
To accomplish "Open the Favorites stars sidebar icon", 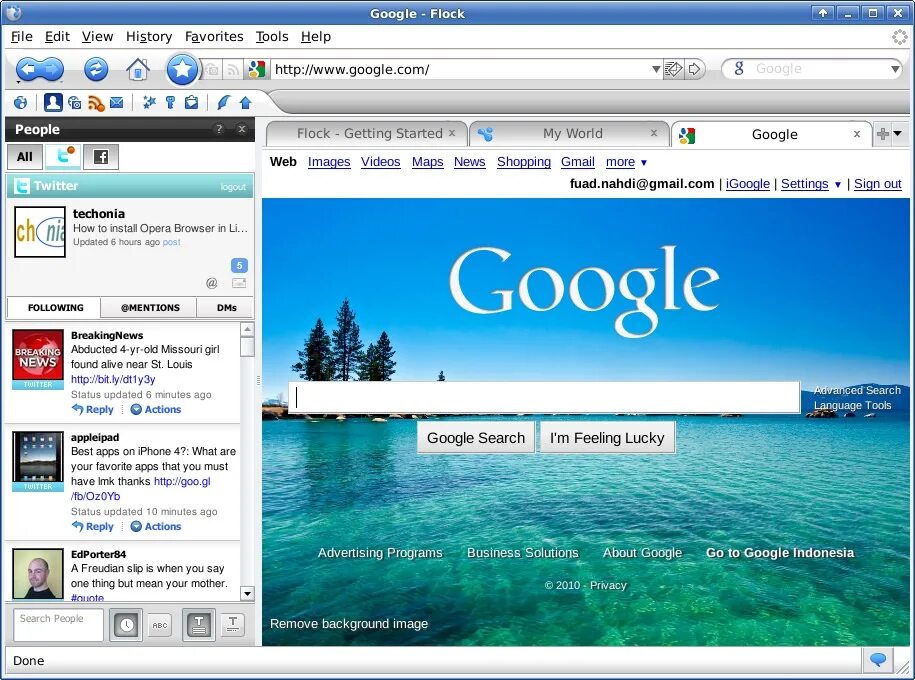I will (149, 103).
